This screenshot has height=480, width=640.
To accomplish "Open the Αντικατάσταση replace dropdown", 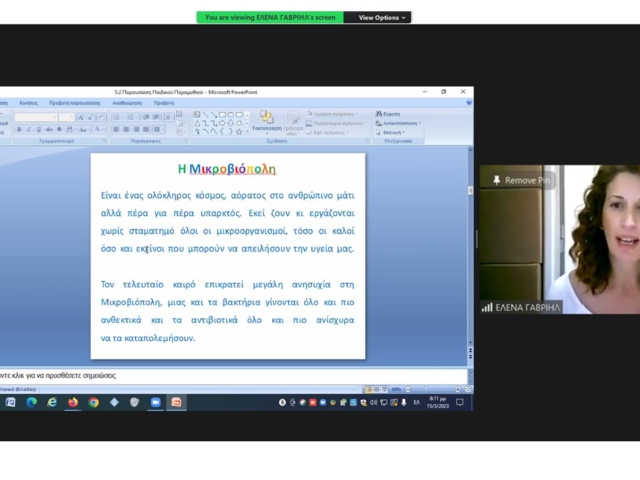I will (x=398, y=123).
